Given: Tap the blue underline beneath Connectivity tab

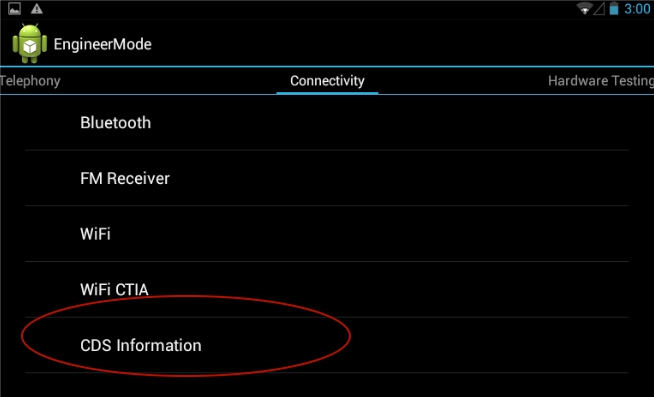Looking at the screenshot, I should point(327,93).
